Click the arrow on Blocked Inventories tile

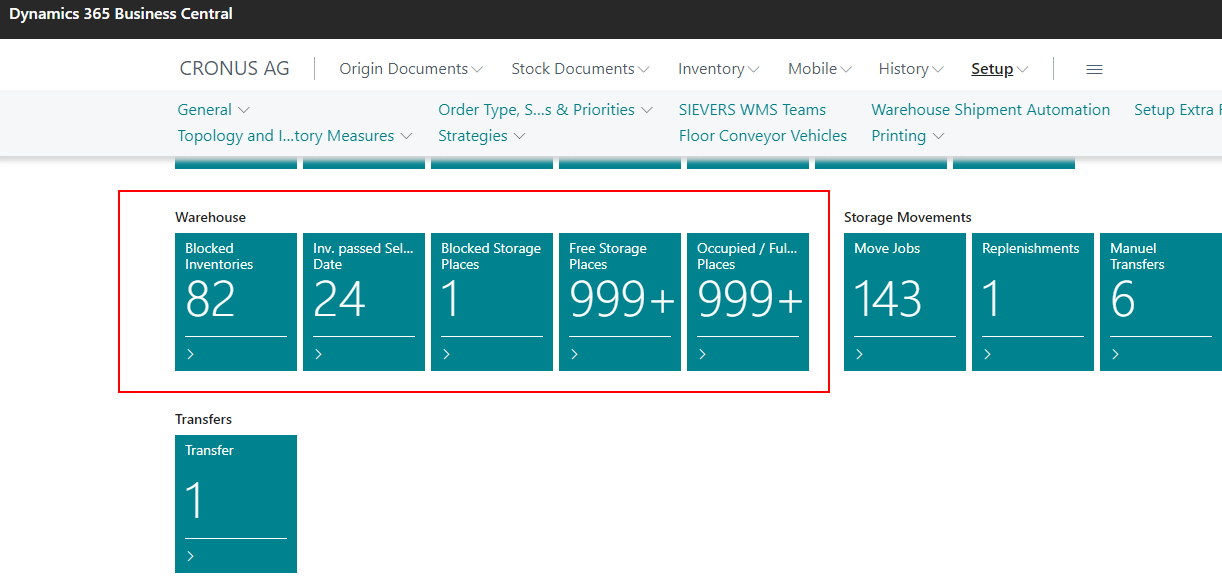click(x=191, y=354)
